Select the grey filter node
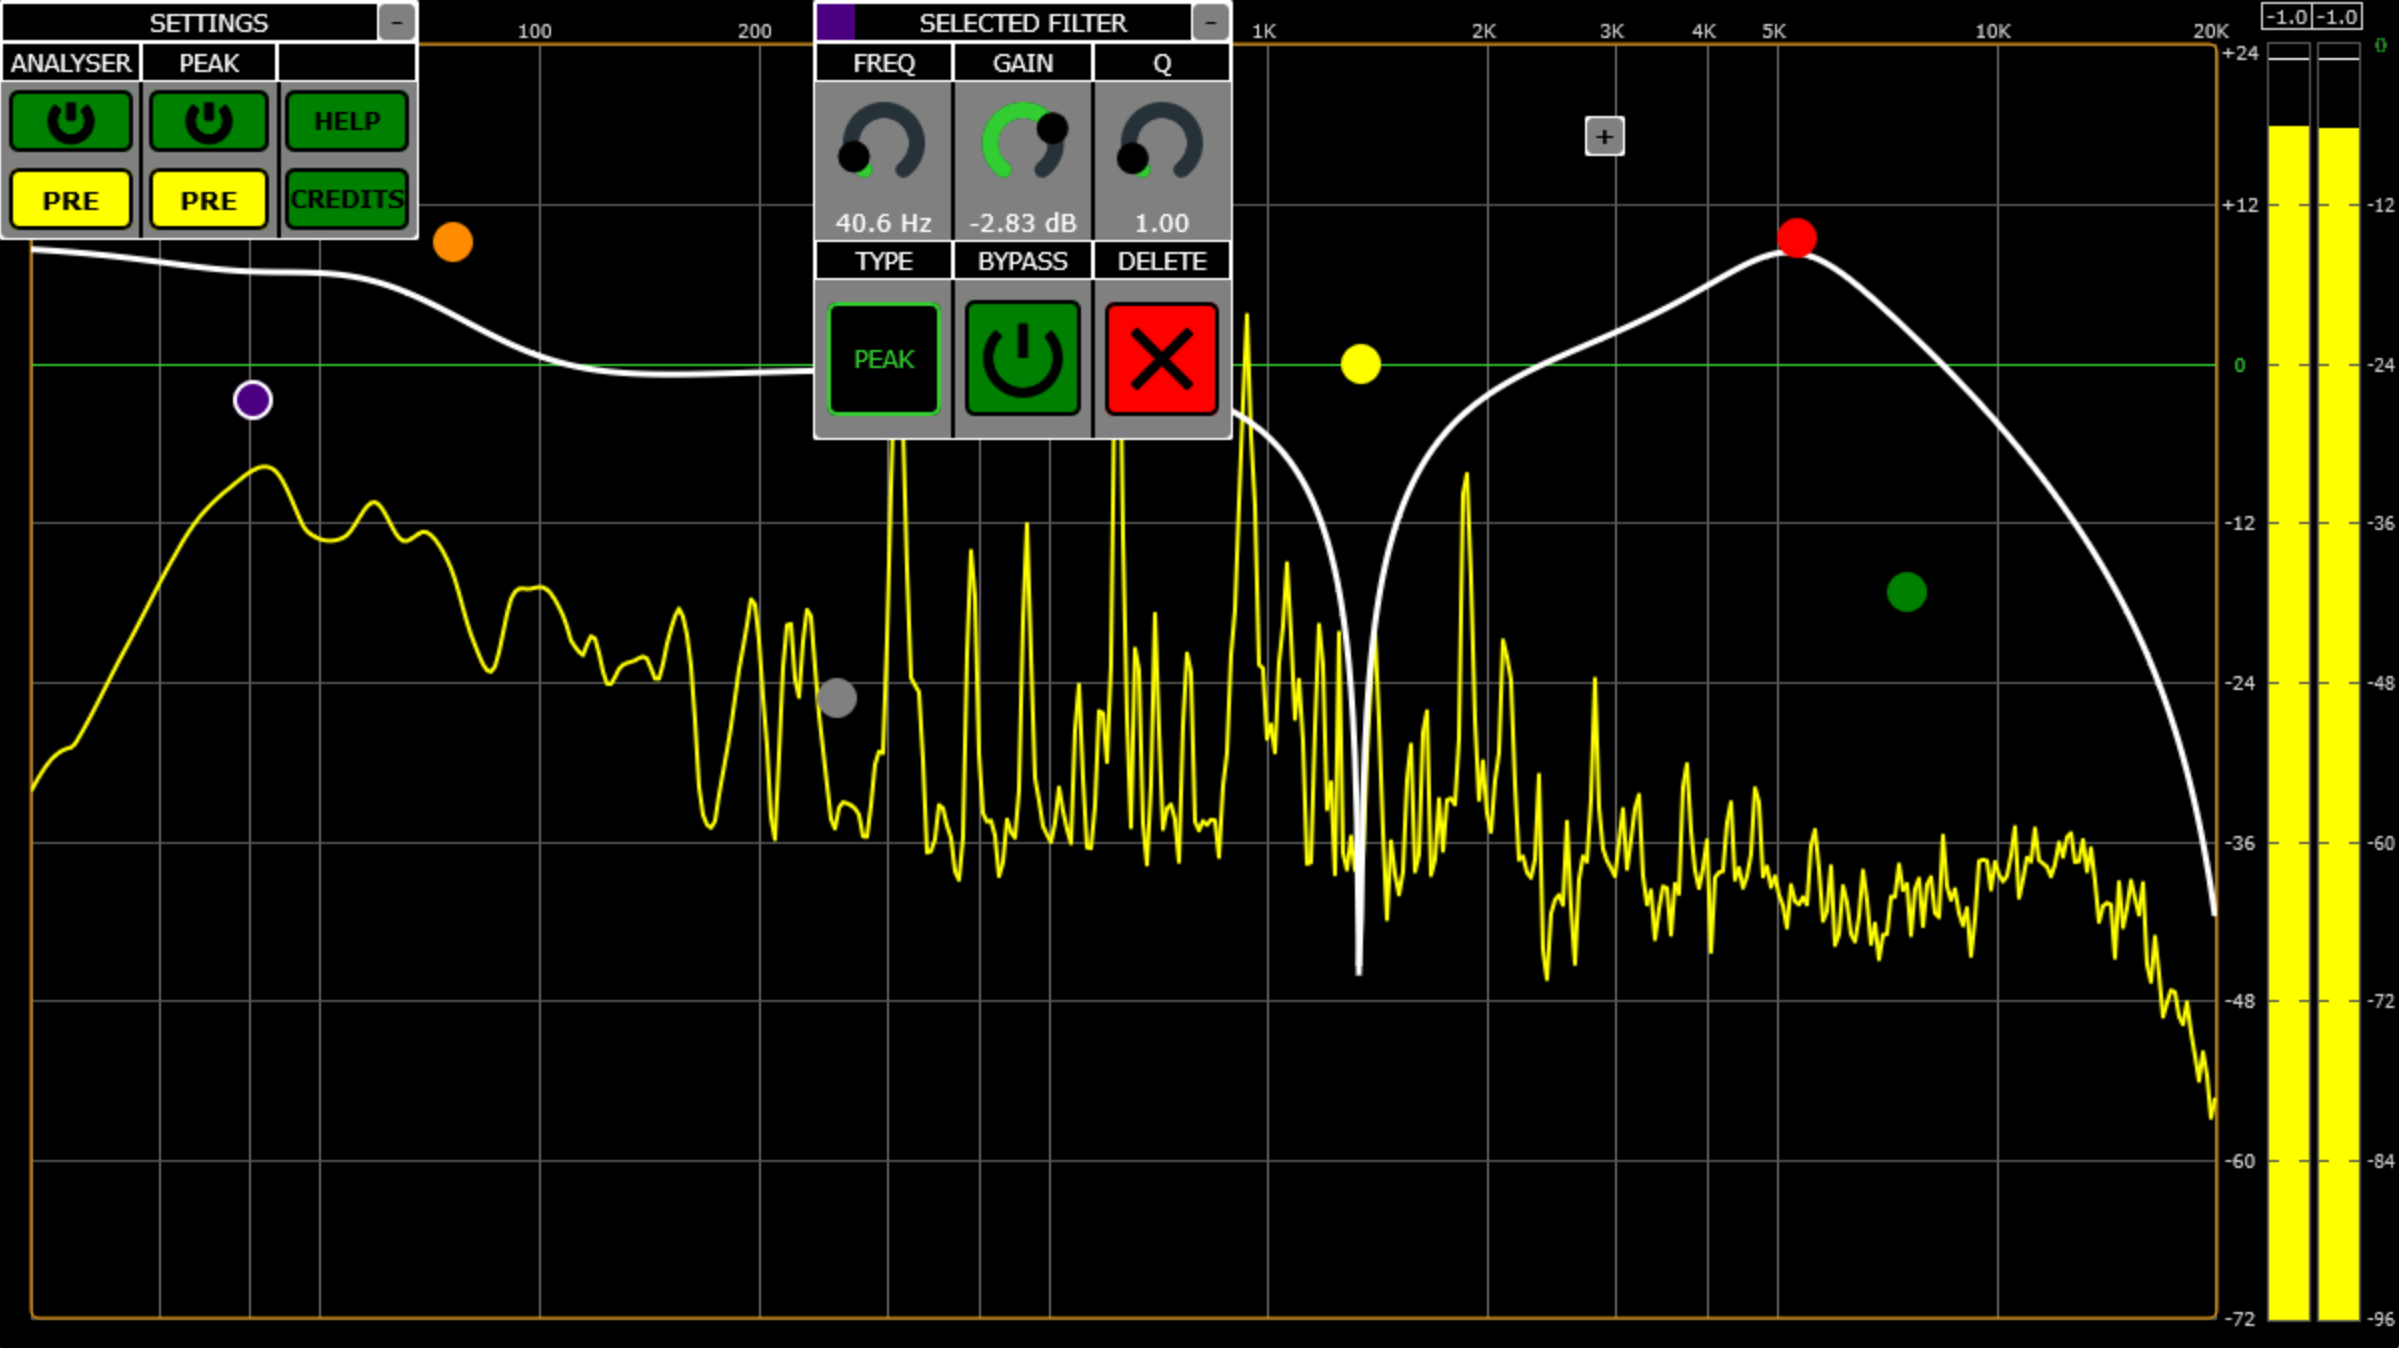 [837, 698]
